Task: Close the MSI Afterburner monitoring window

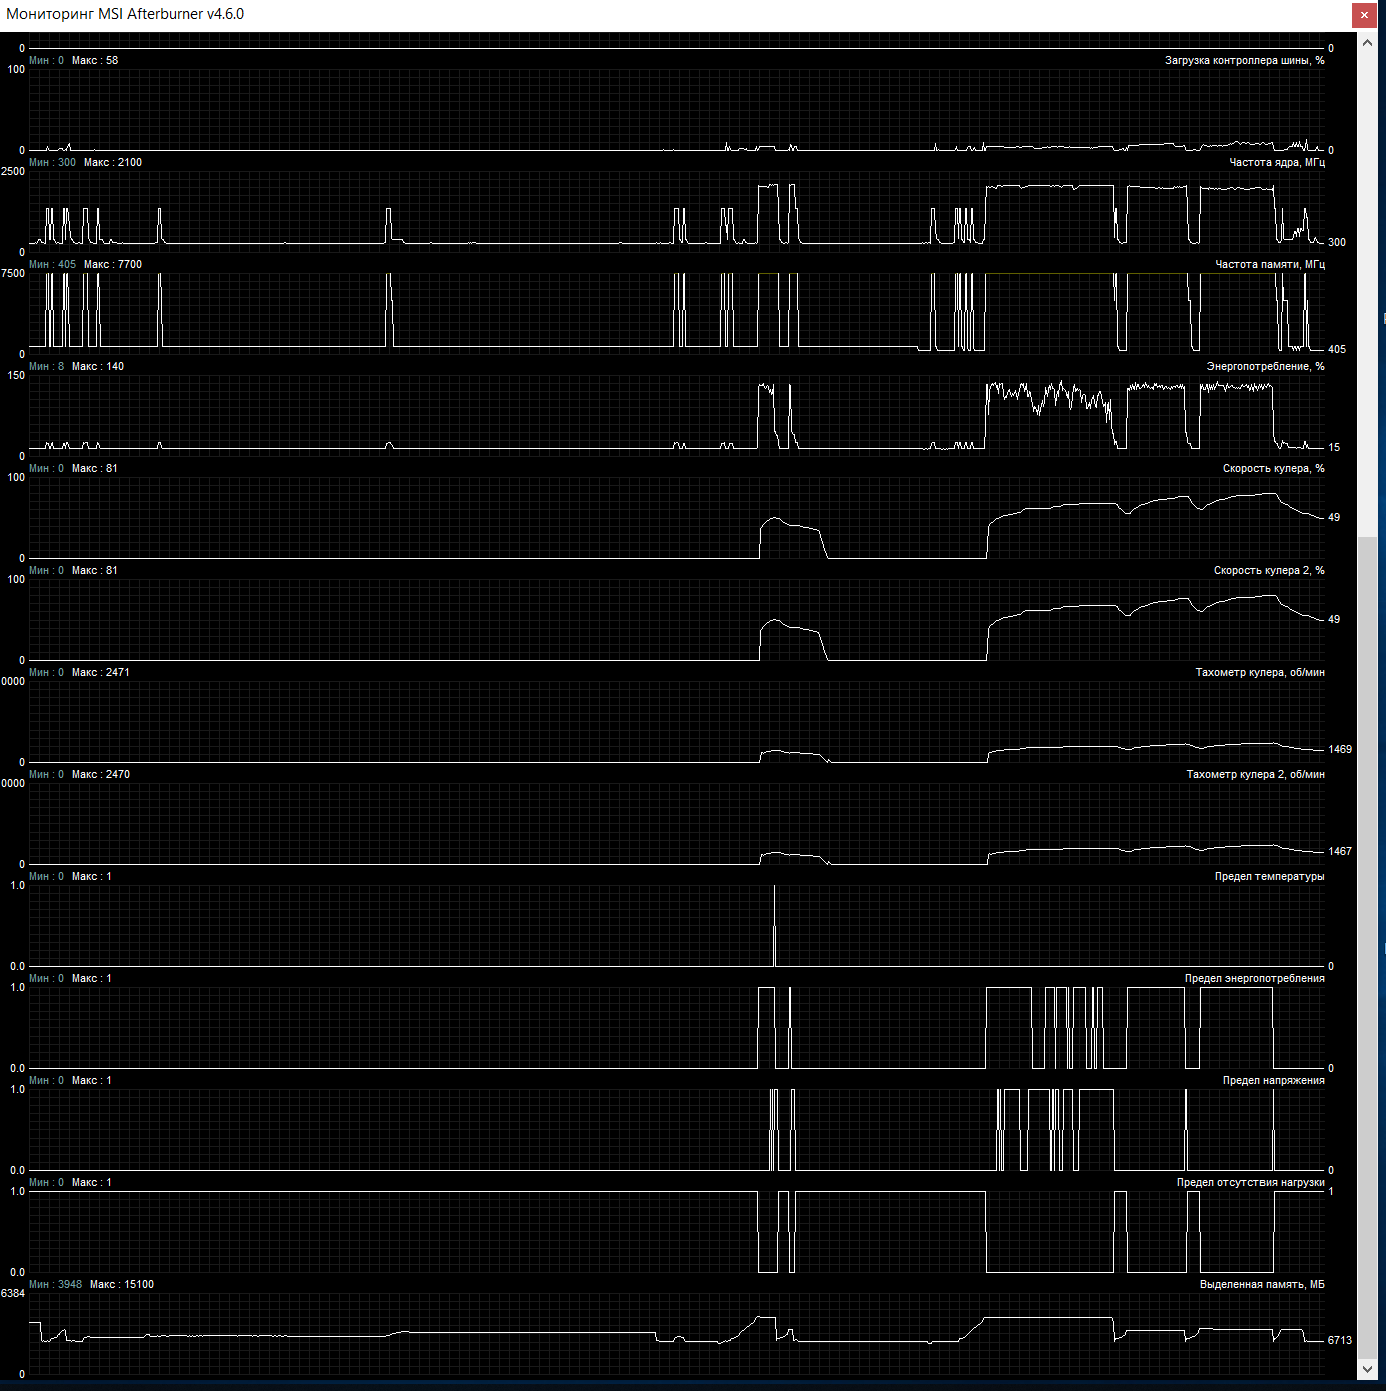Action: click(1364, 15)
